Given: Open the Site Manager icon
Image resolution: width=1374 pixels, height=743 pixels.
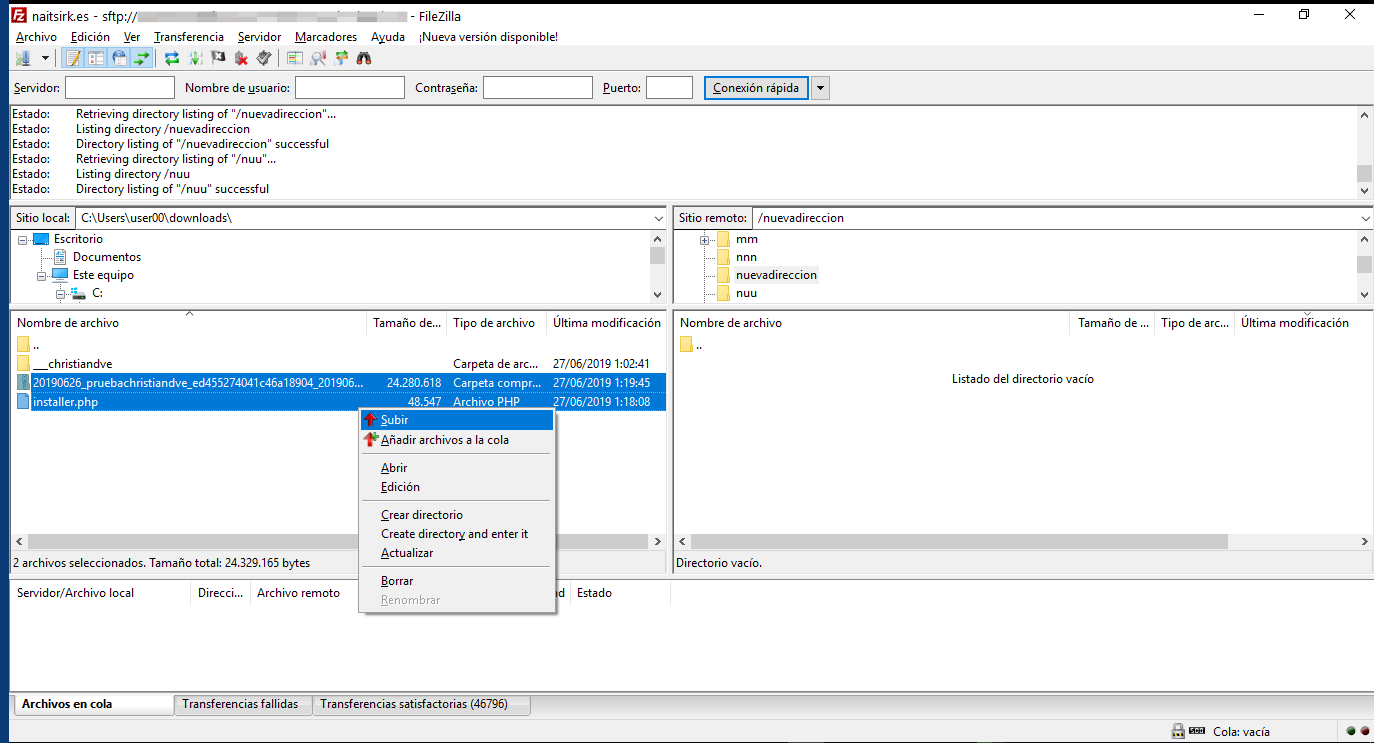Looking at the screenshot, I should point(23,58).
